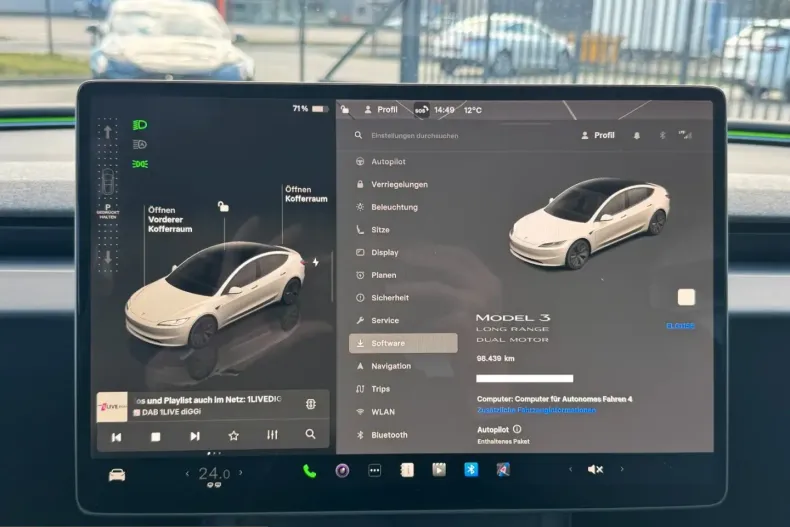Open Profil next to the bell icon
The width and height of the screenshot is (790, 527).
598,136
